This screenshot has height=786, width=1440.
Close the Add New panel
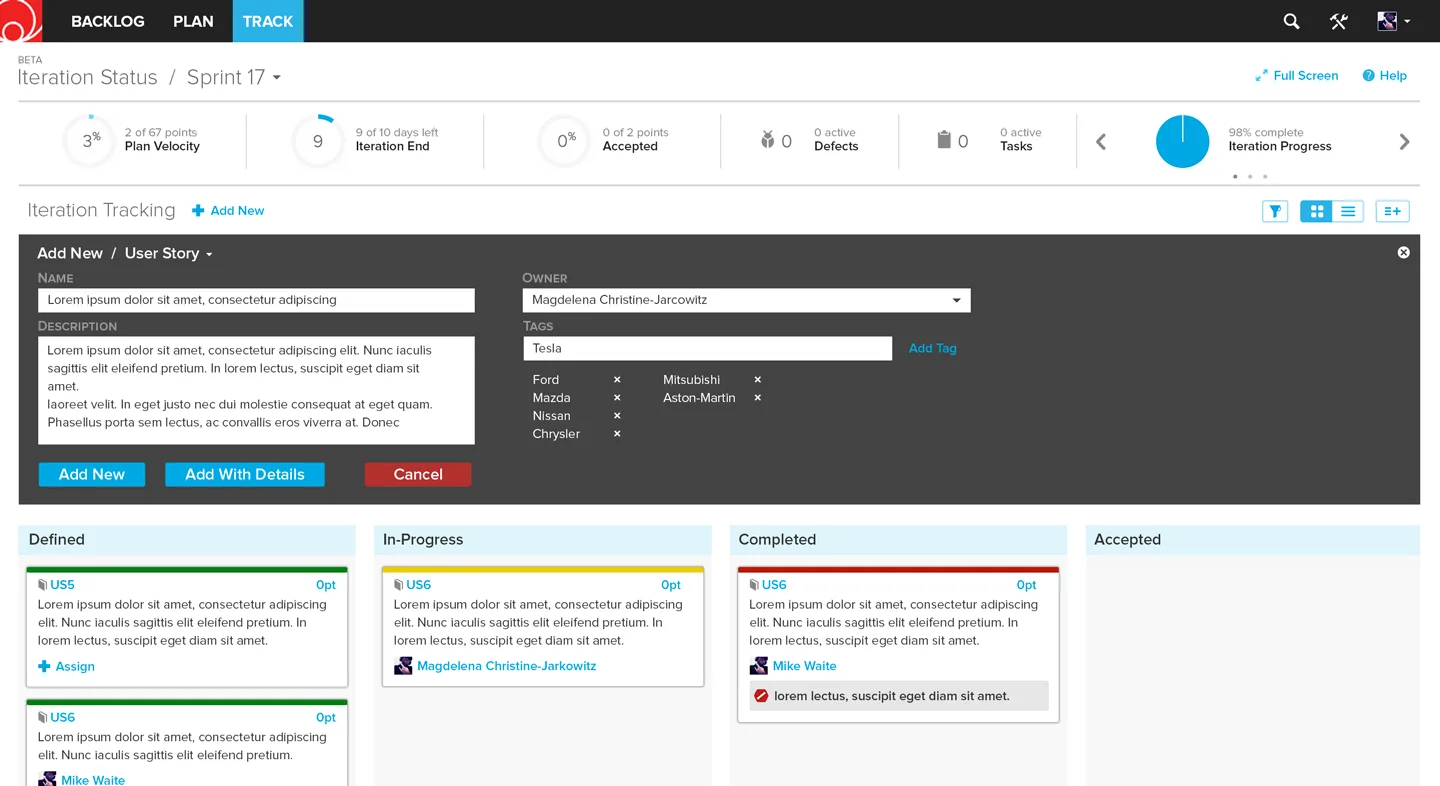pos(1403,253)
